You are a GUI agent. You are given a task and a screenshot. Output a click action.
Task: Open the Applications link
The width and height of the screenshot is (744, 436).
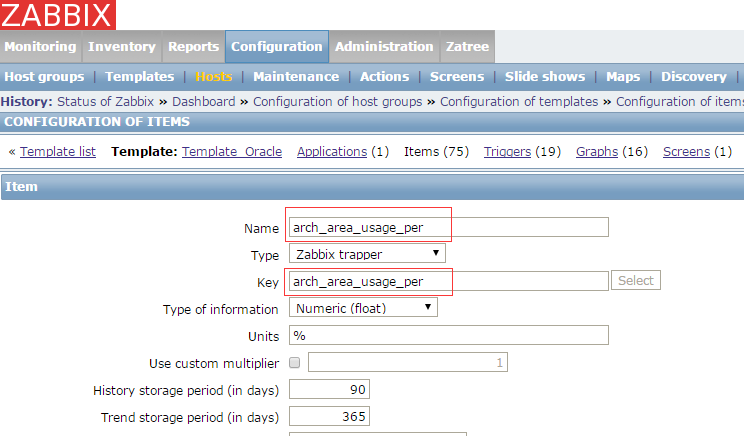click(x=332, y=152)
